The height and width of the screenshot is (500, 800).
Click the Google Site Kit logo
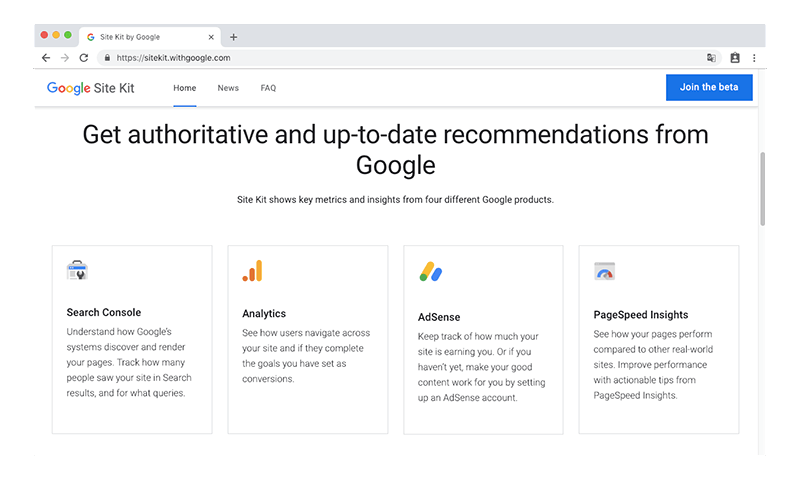click(90, 88)
